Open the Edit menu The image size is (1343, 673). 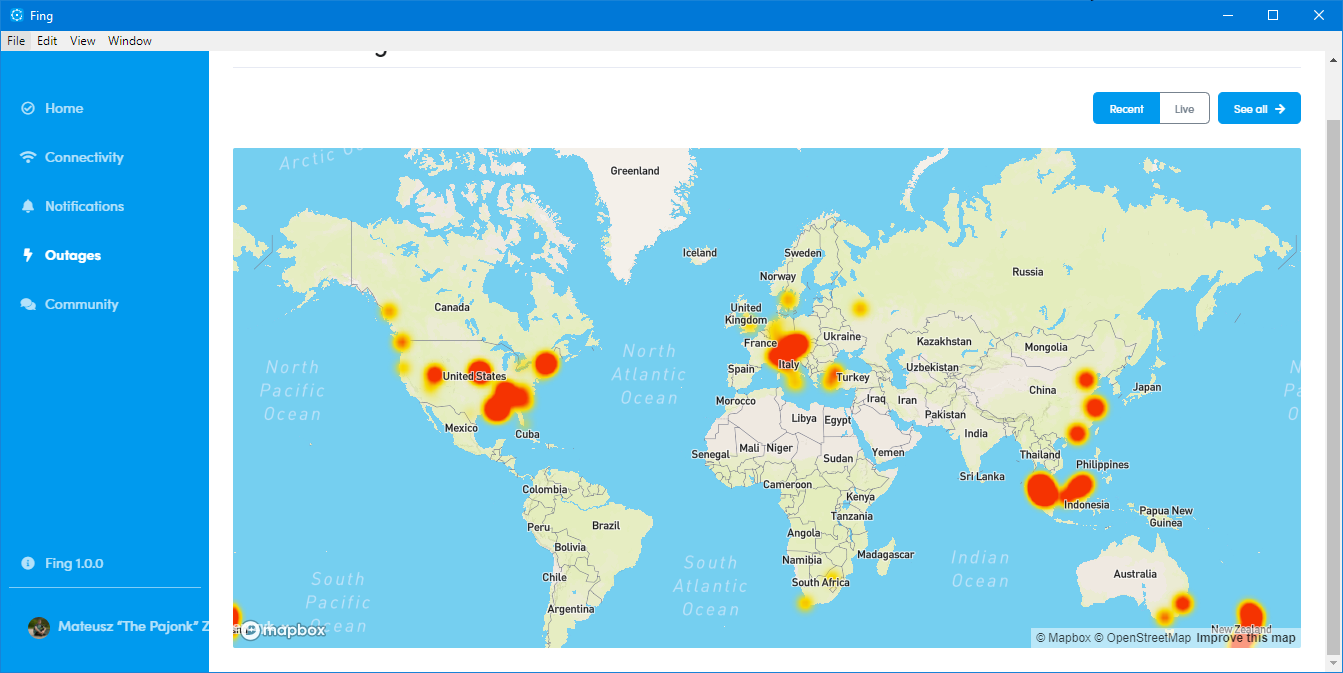(47, 41)
